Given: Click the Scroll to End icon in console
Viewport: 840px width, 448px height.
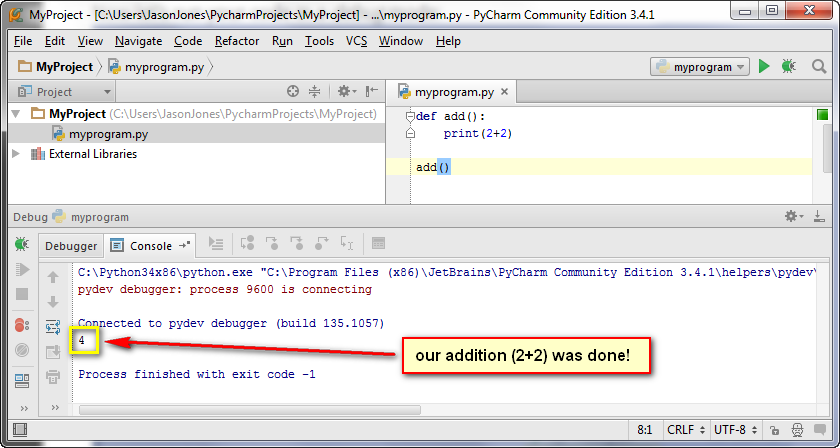Looking at the screenshot, I should click(53, 352).
